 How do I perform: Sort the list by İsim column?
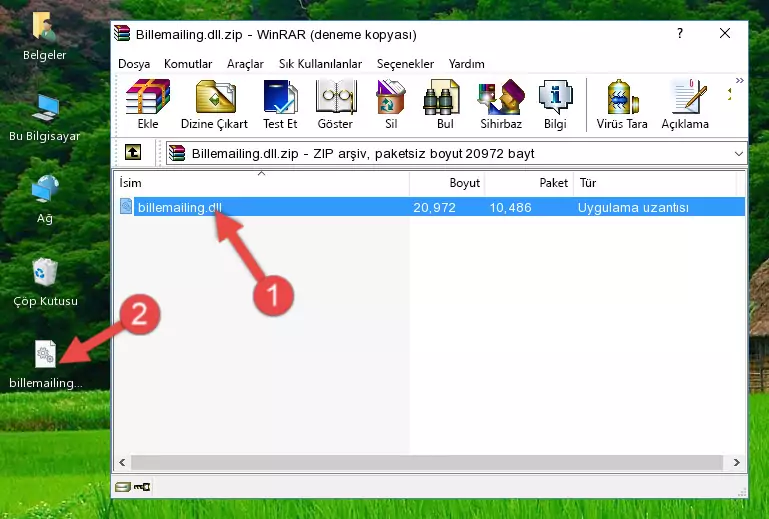[262, 183]
